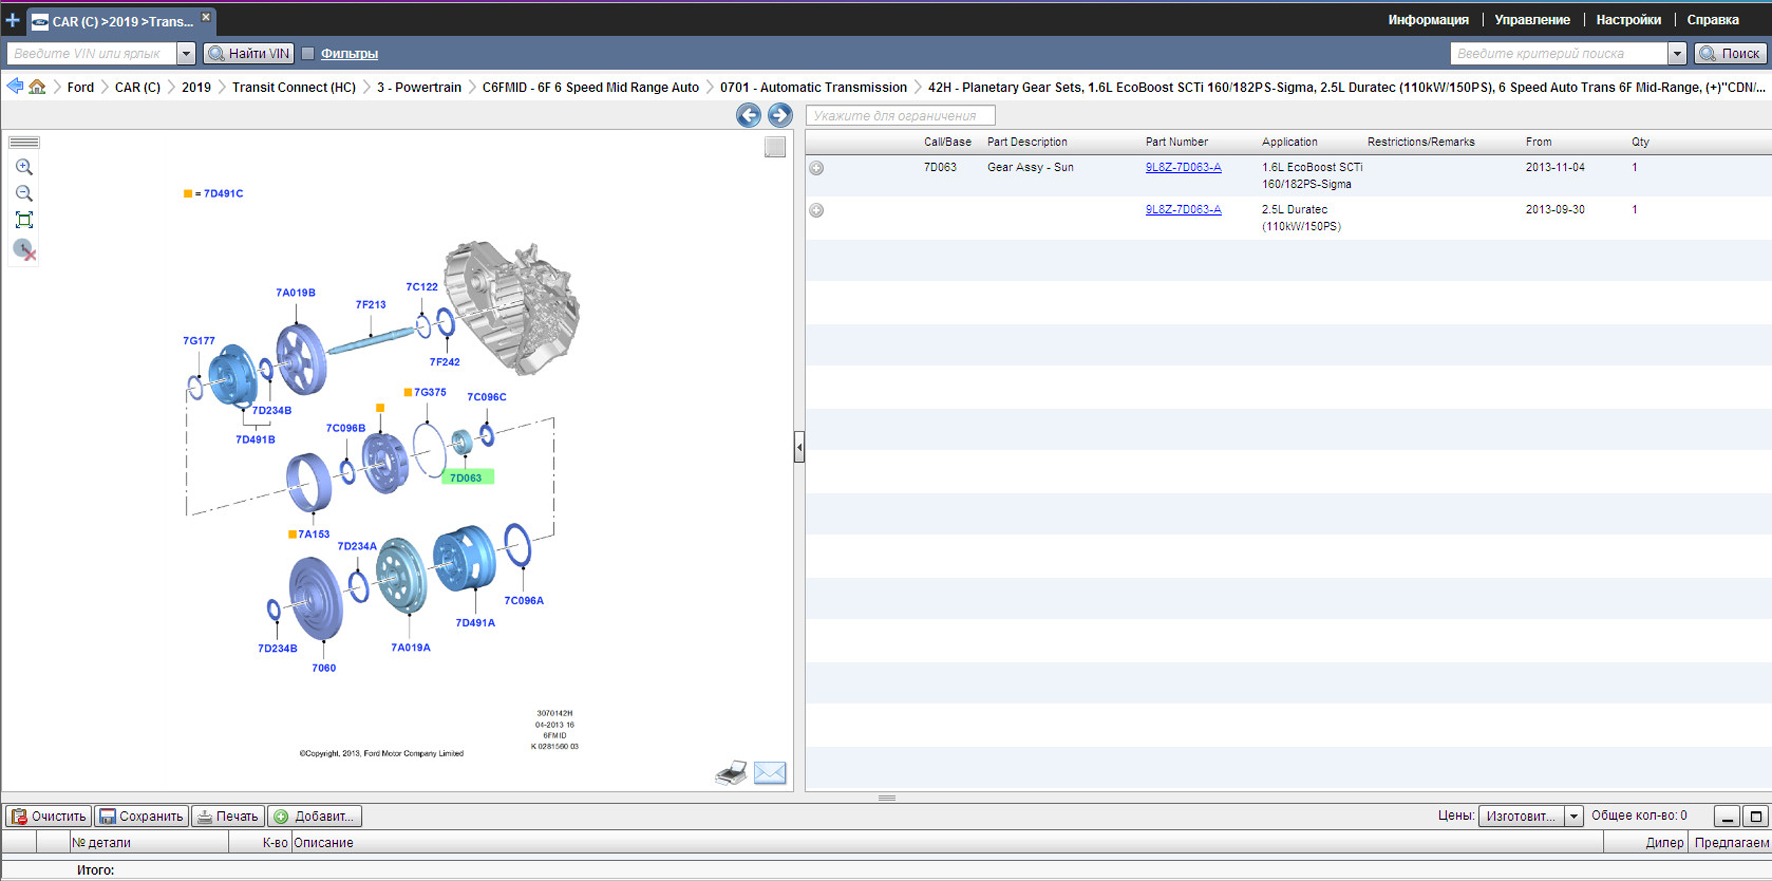Click the email envelope icon
The image size is (1772, 881).
pyautogui.click(x=769, y=773)
